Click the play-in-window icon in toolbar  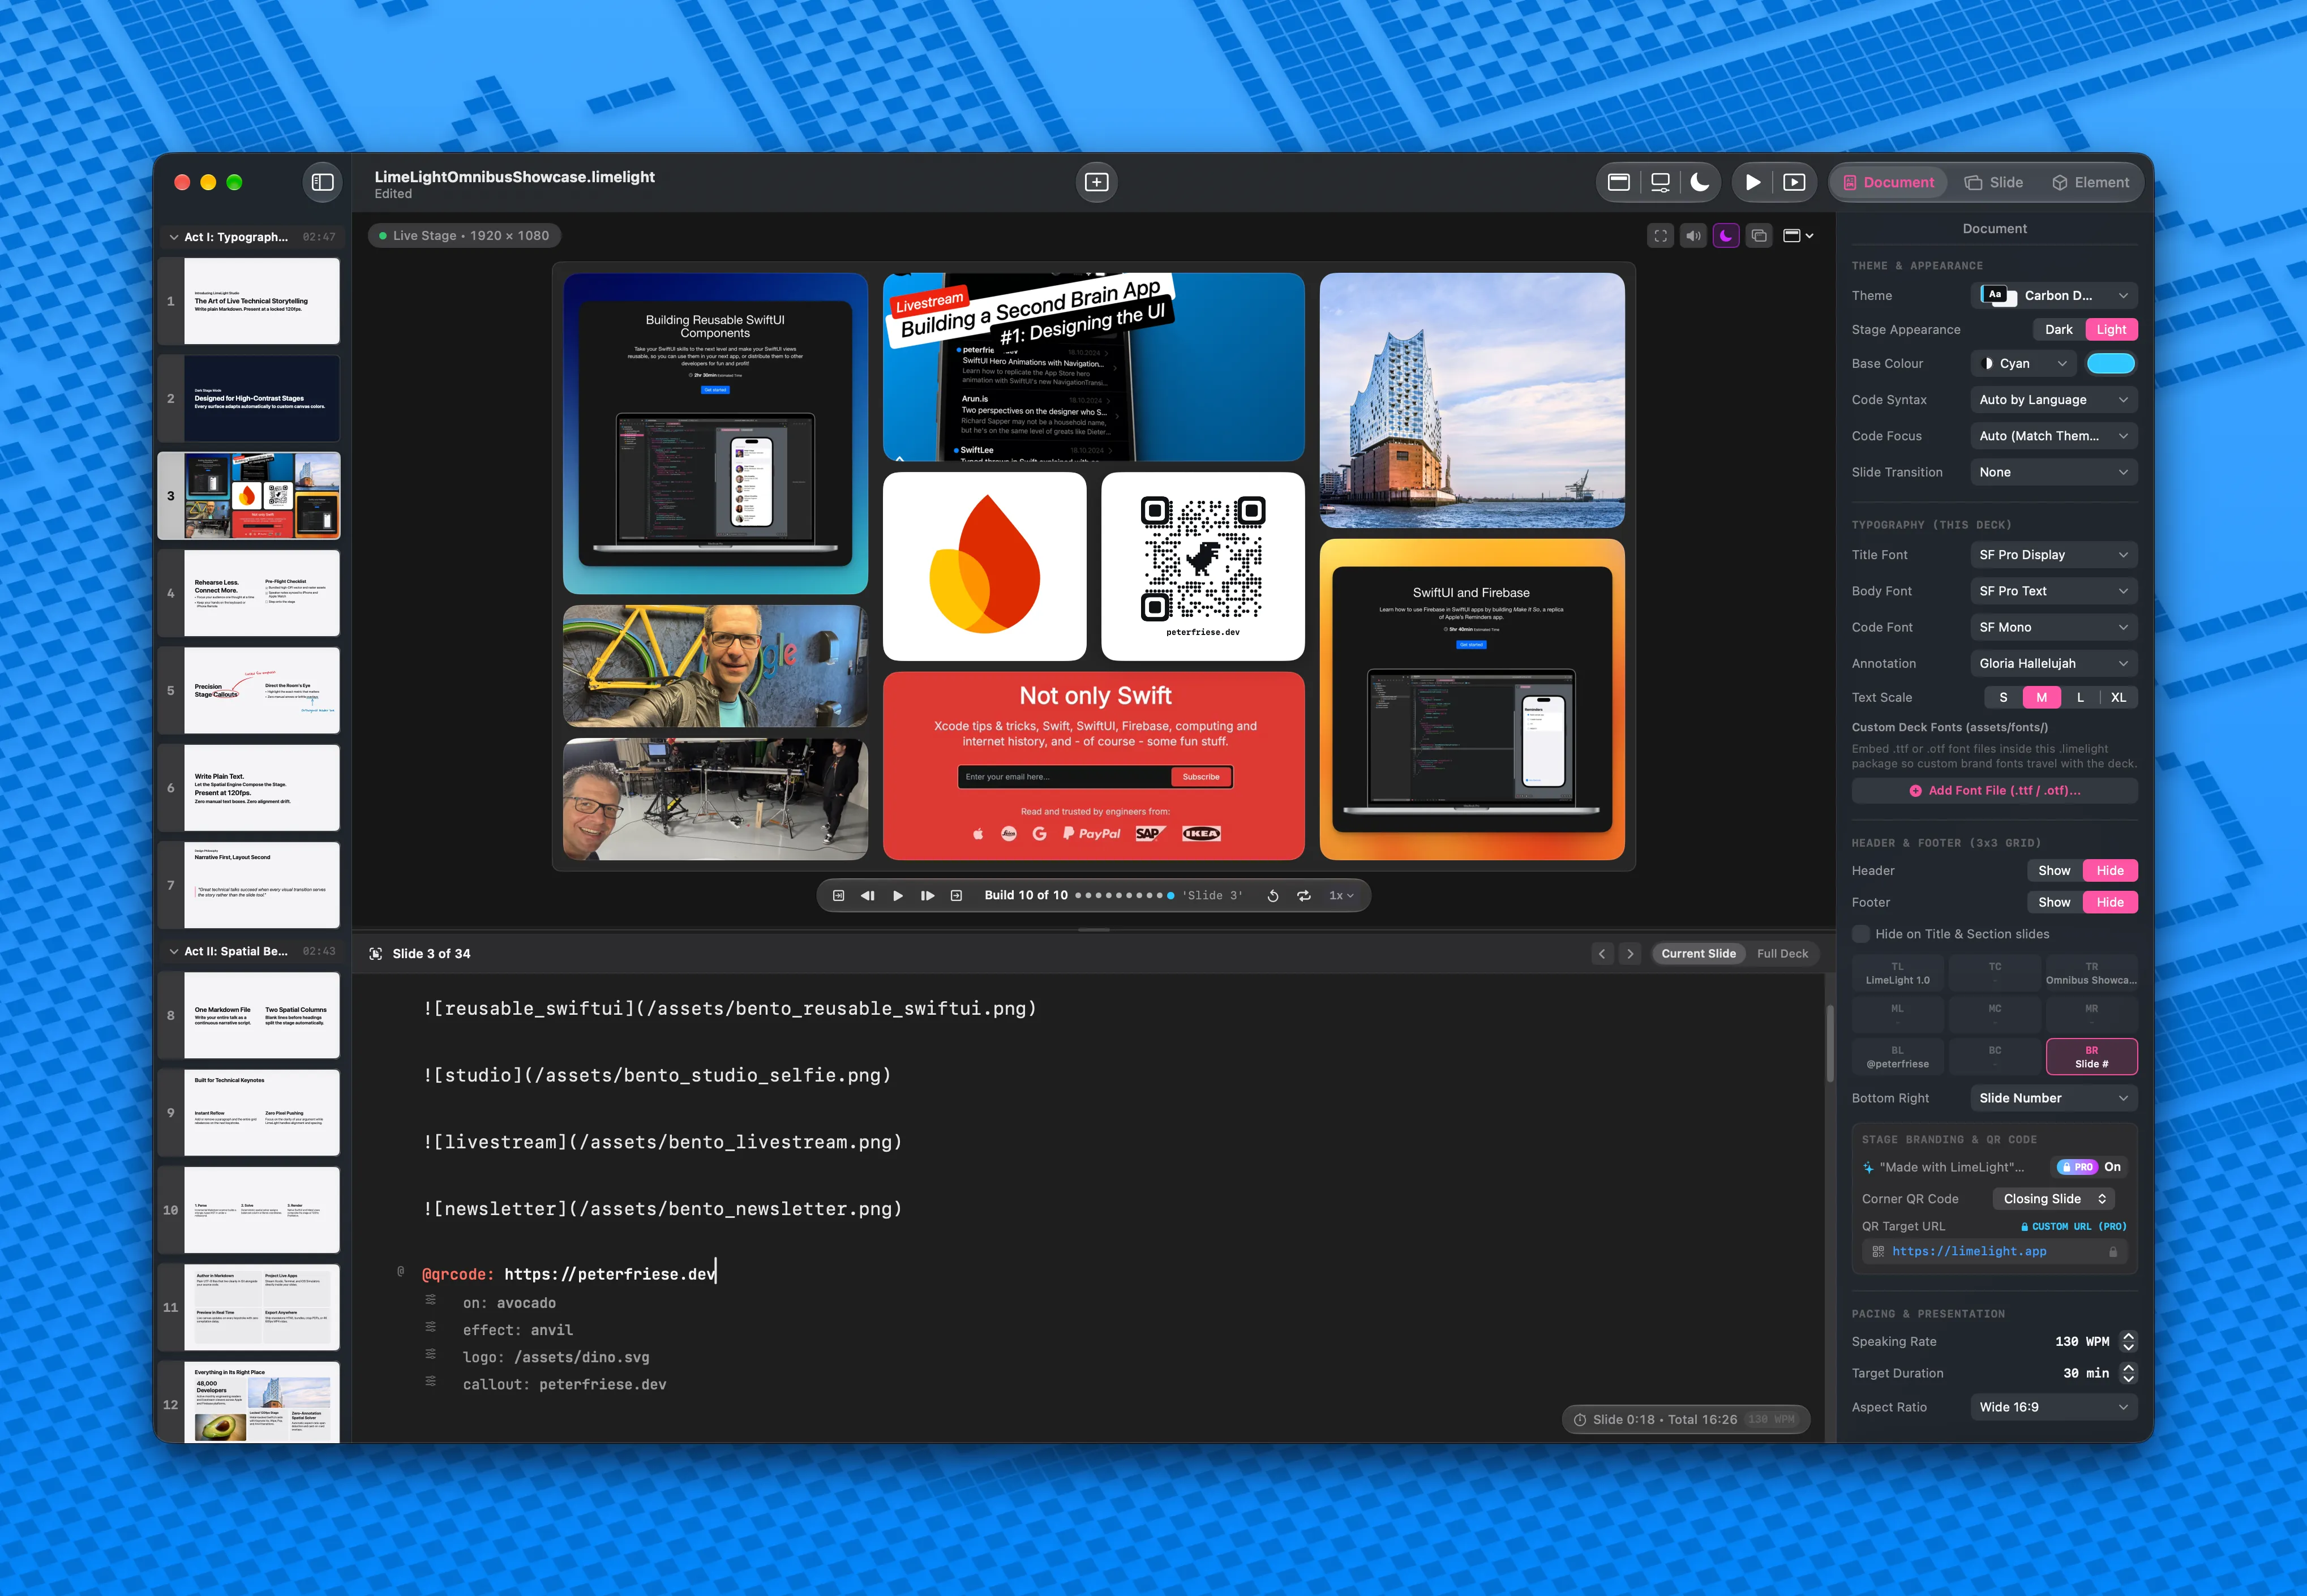[1795, 182]
